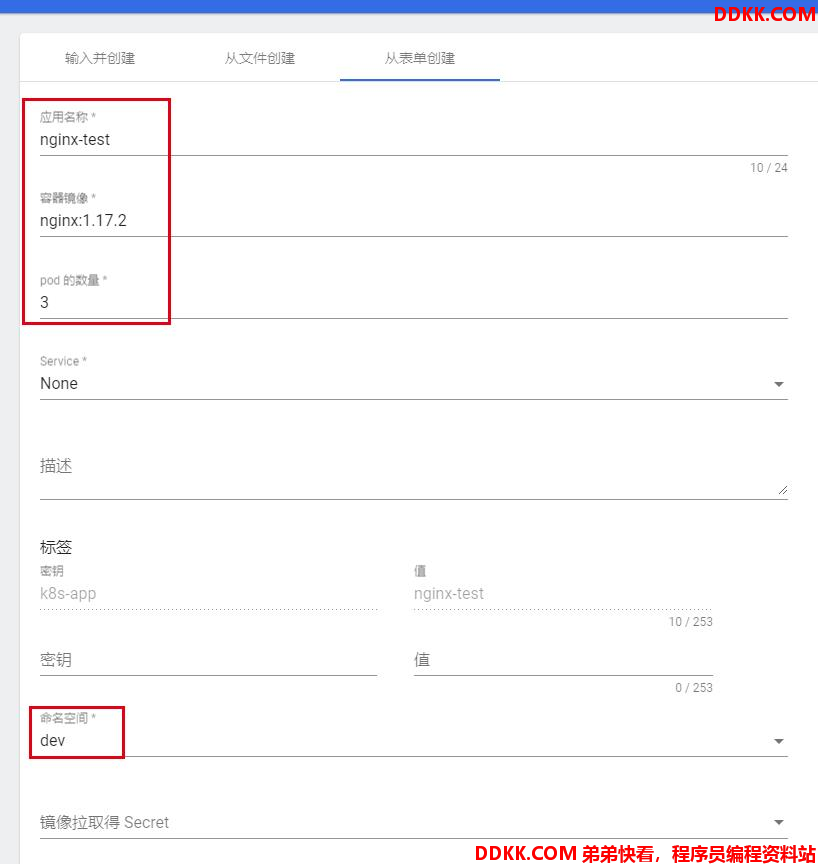
Task: Select the 从表单创建 tab
Action: 420,58
